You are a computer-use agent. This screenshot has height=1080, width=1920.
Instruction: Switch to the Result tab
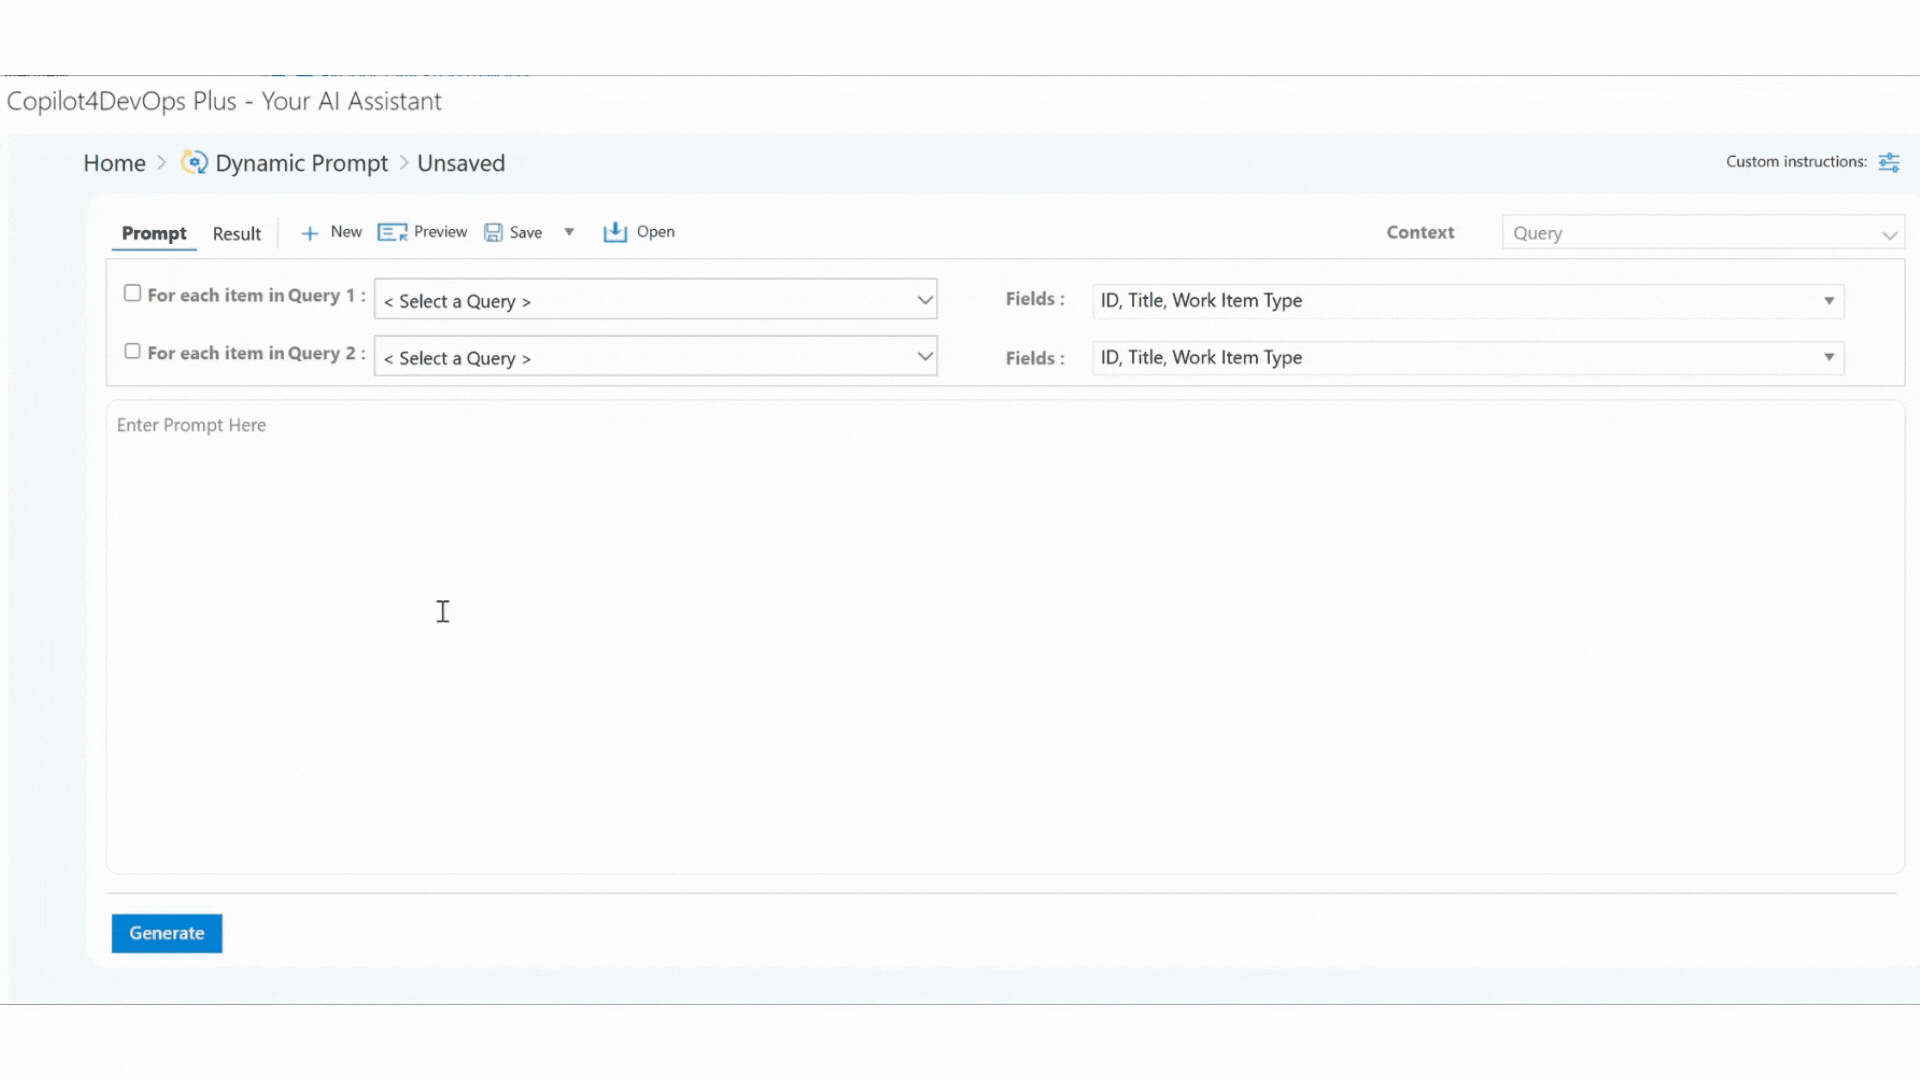pos(236,234)
